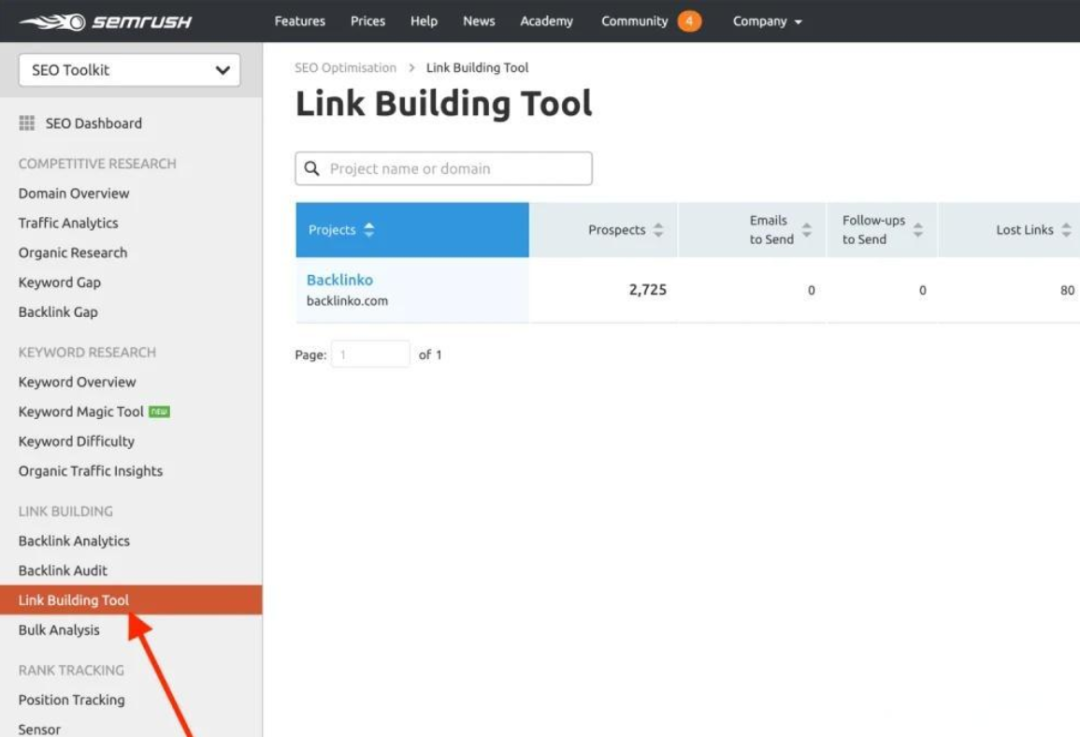Screen dimensions: 1080x737
Task: Click the search magnifier icon
Action: (312, 169)
